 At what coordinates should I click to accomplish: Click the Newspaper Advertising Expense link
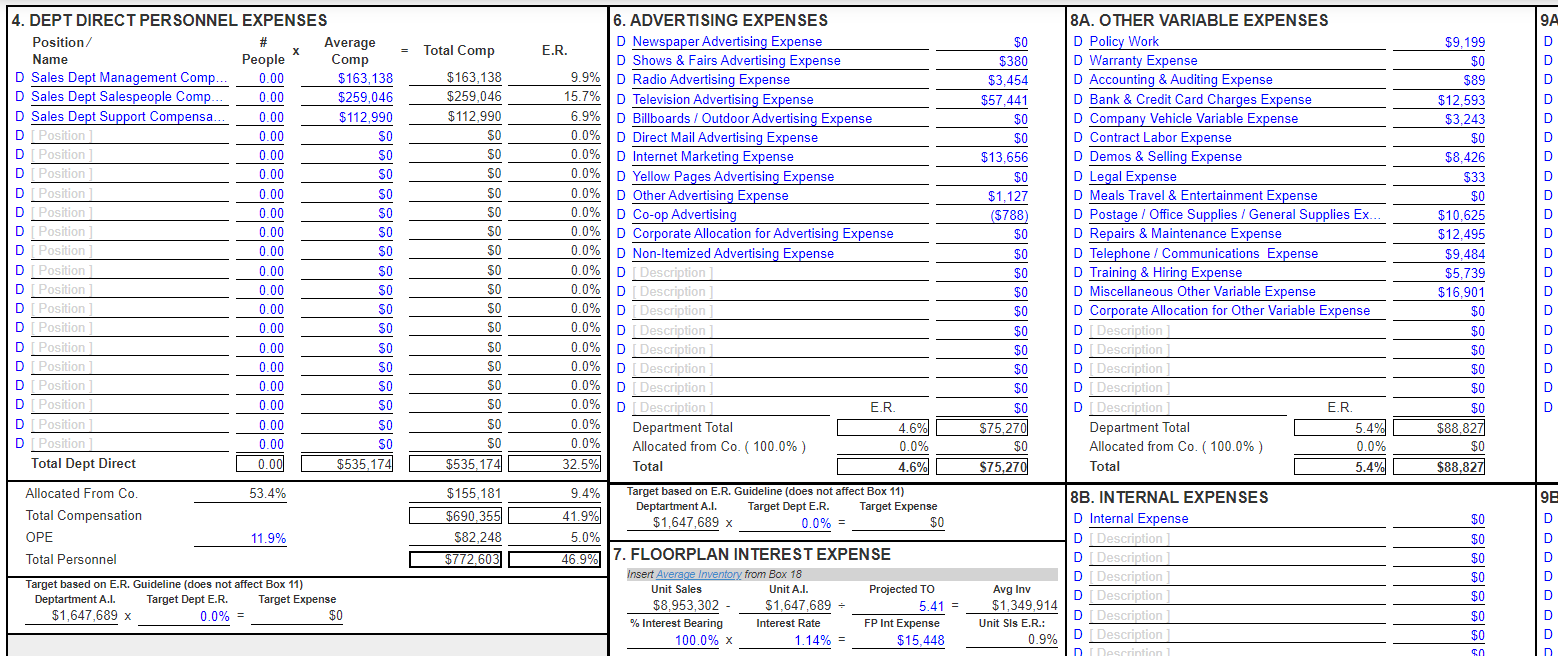coord(727,41)
